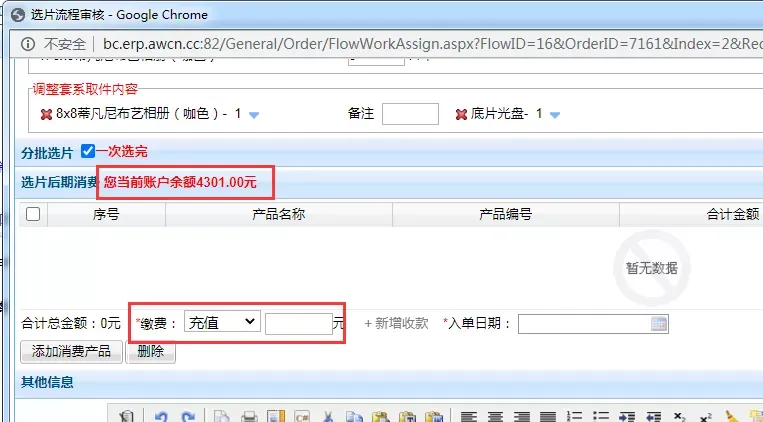Click the align left icon in editor
Viewport: 763px width, 422px height.
[467, 416]
